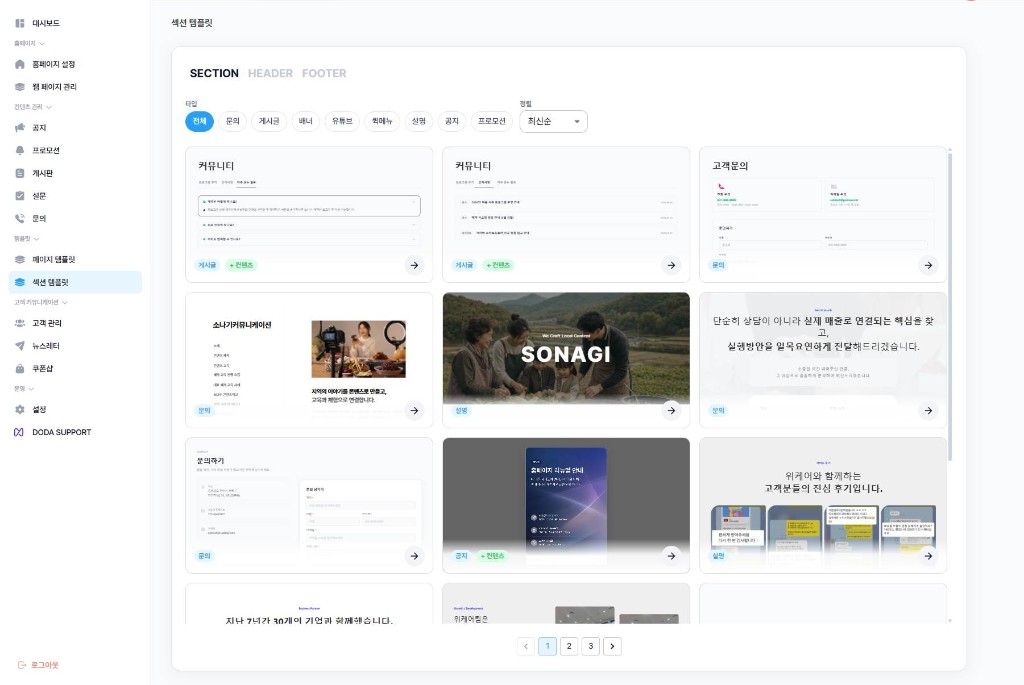Filter templates by 퀵메뉴 chip
The height and width of the screenshot is (685, 1024).
click(382, 121)
